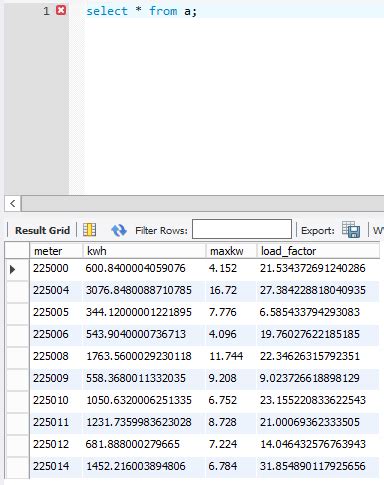The height and width of the screenshot is (485, 384).
Task: Select the Result Grid label
Action: pos(42,230)
